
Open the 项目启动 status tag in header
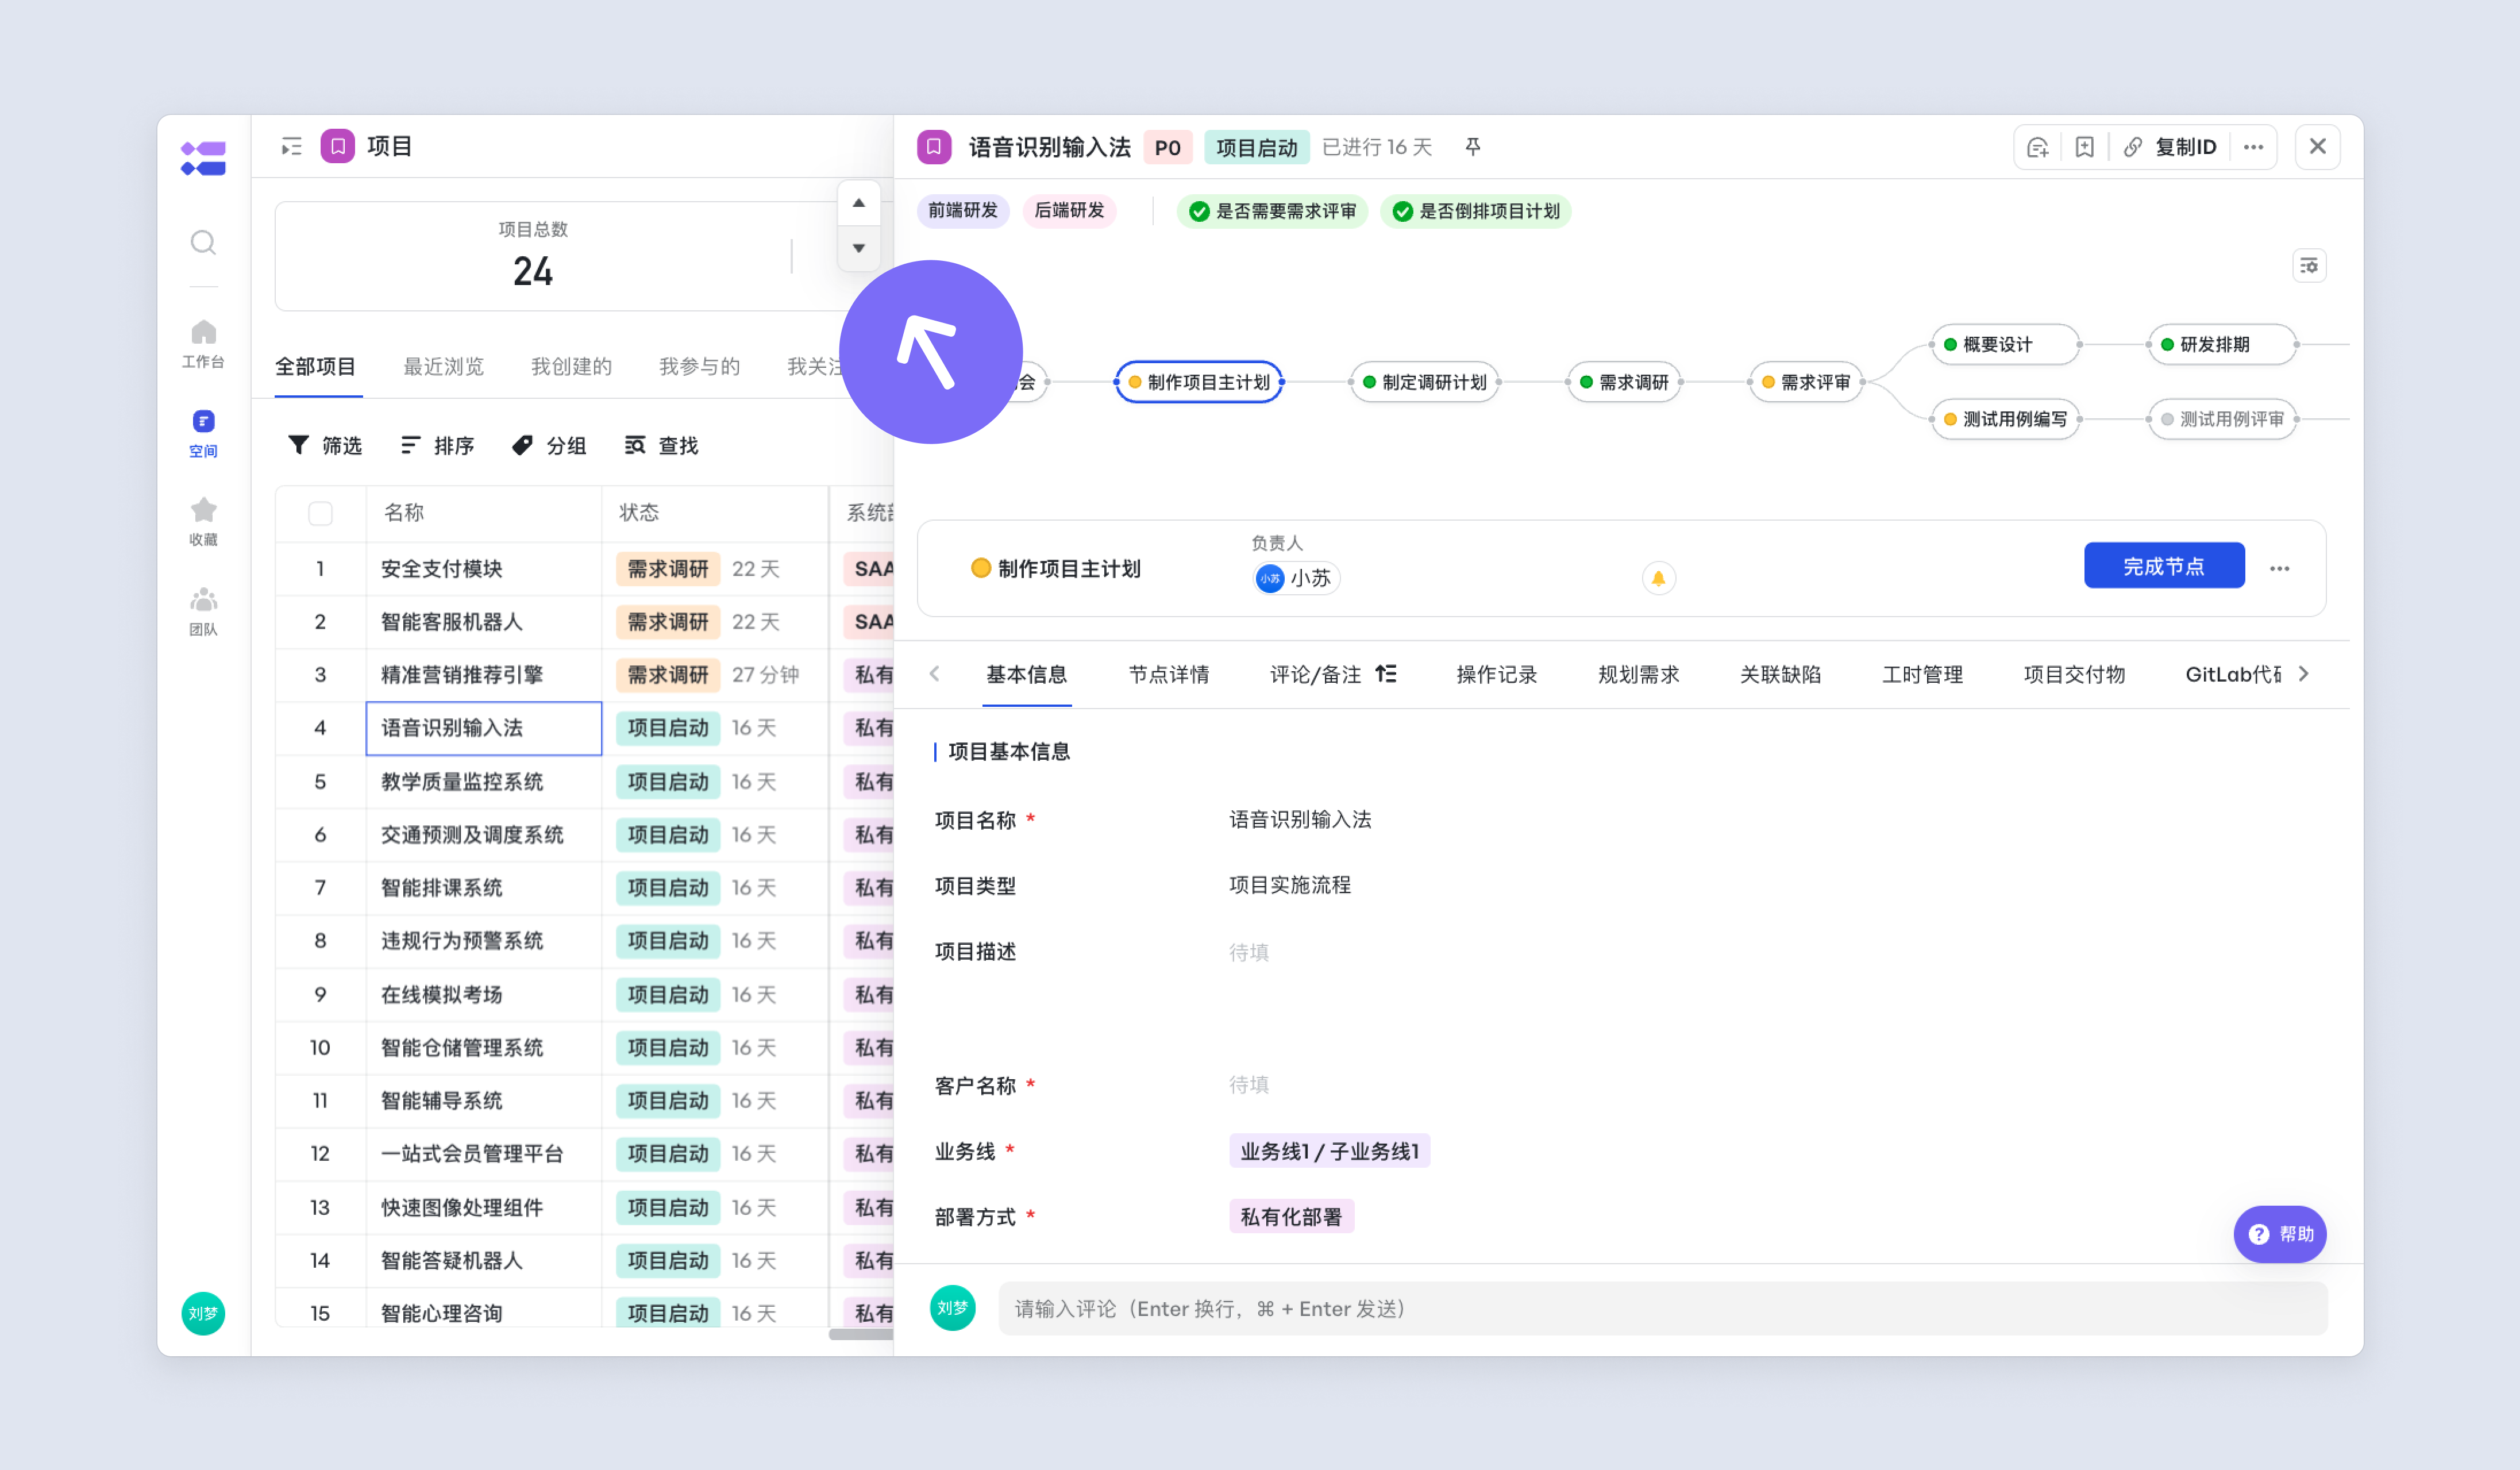pos(1257,148)
